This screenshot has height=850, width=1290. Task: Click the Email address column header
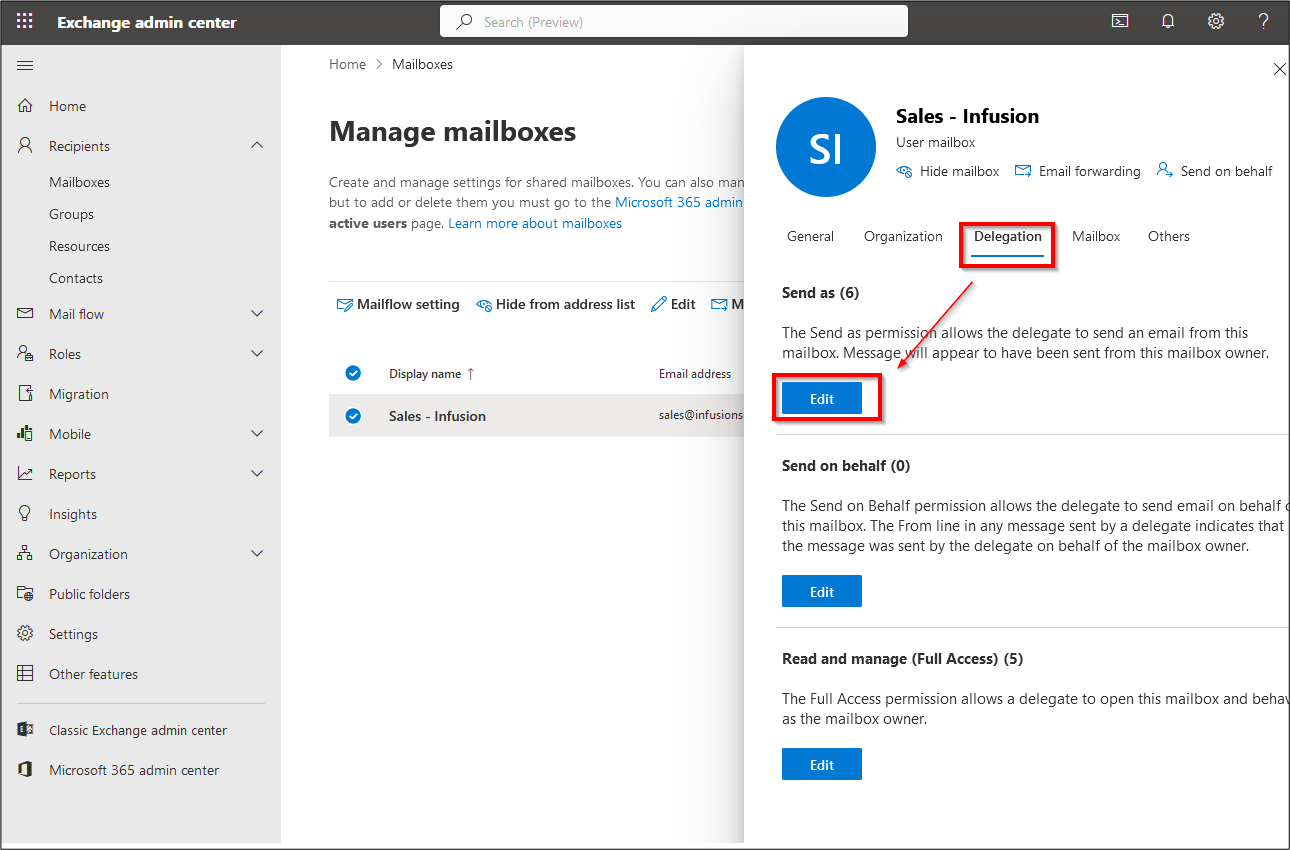(x=695, y=374)
